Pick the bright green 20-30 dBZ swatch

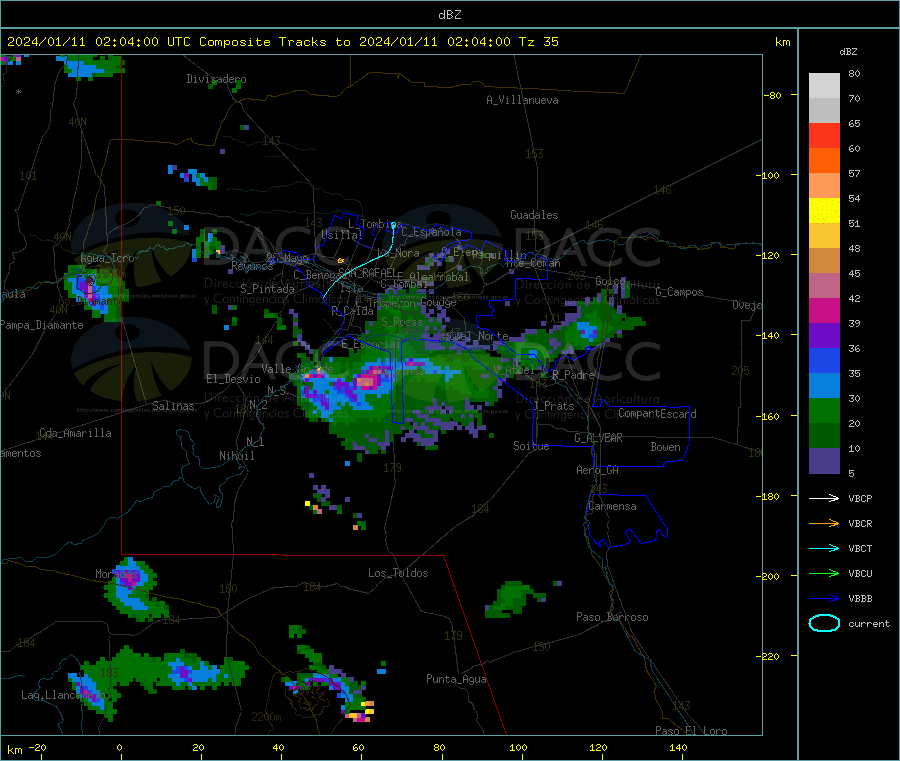click(824, 410)
